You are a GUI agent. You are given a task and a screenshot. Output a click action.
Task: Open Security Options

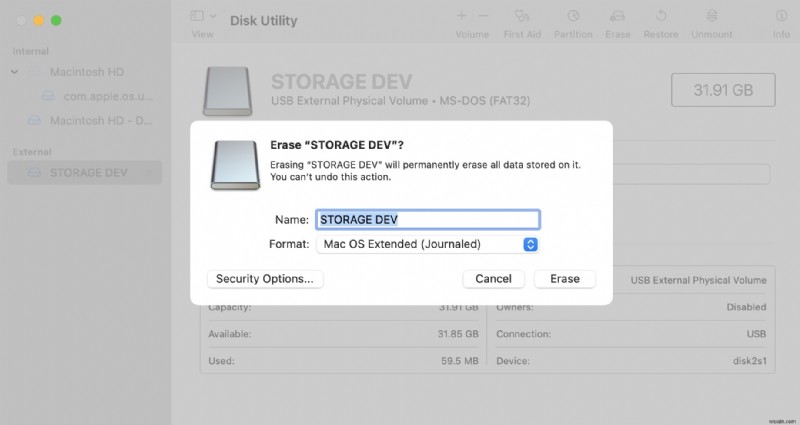pos(265,279)
